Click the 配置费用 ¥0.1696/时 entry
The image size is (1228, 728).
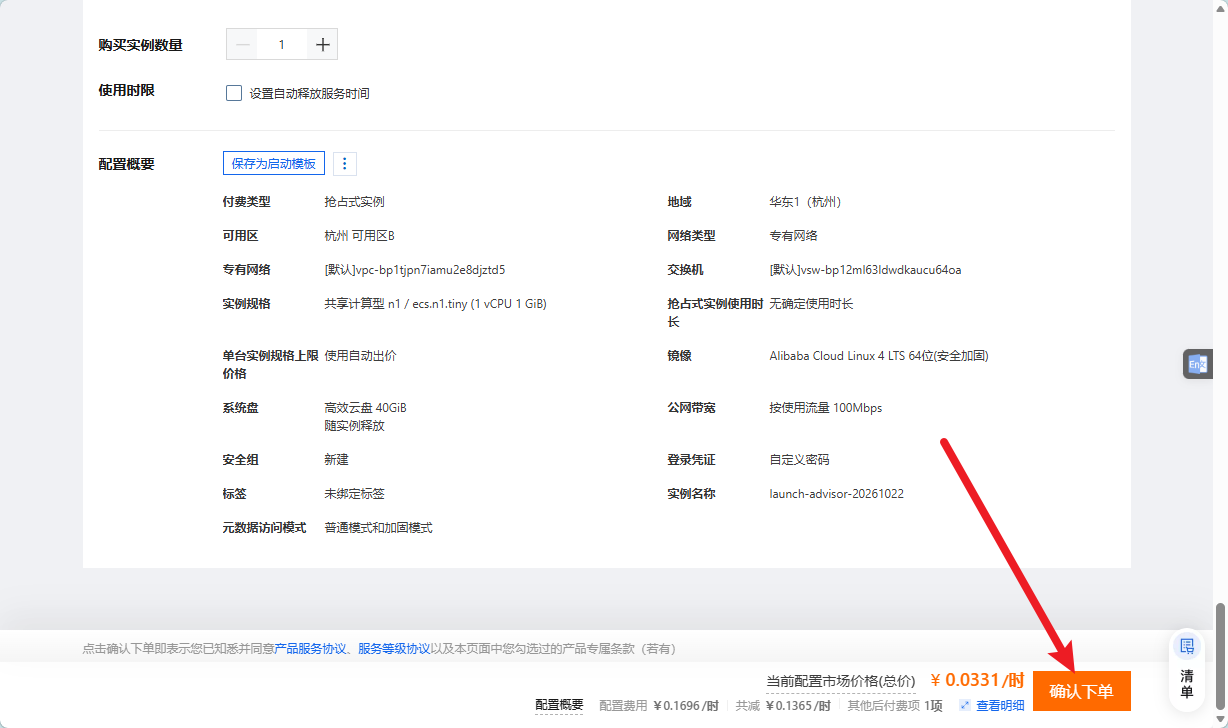[659, 706]
